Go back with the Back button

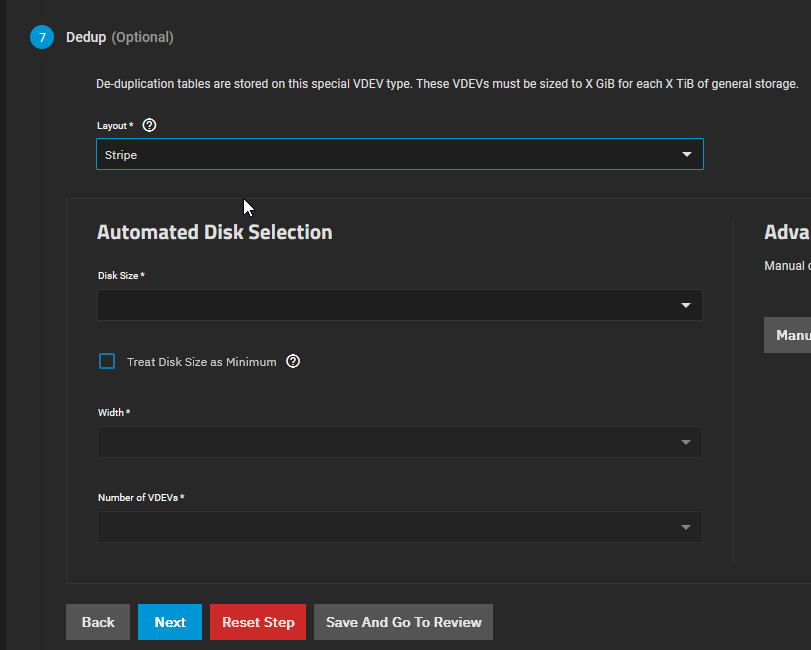pyautogui.click(x=98, y=622)
